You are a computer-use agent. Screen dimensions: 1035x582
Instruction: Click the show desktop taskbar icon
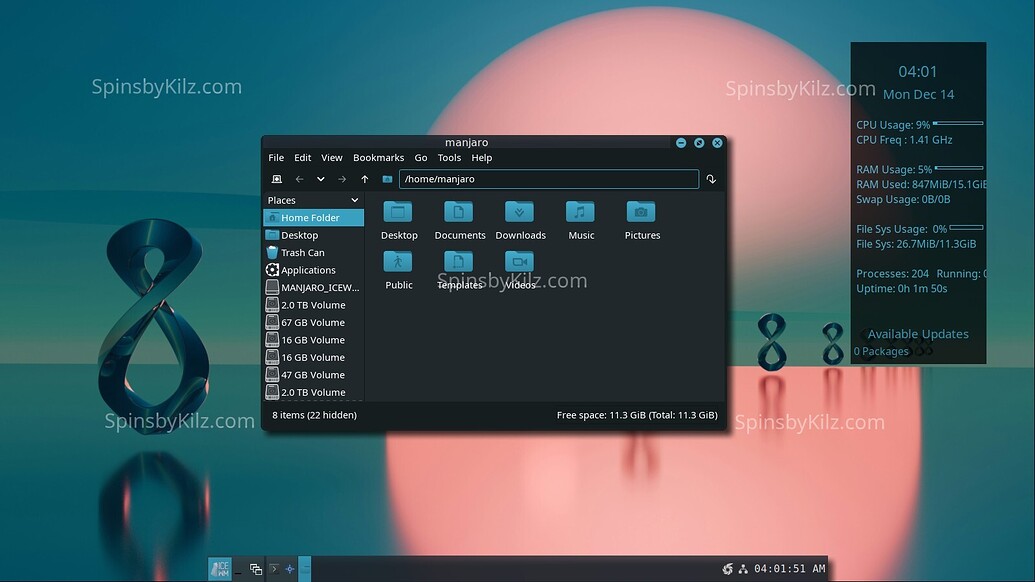click(254, 568)
